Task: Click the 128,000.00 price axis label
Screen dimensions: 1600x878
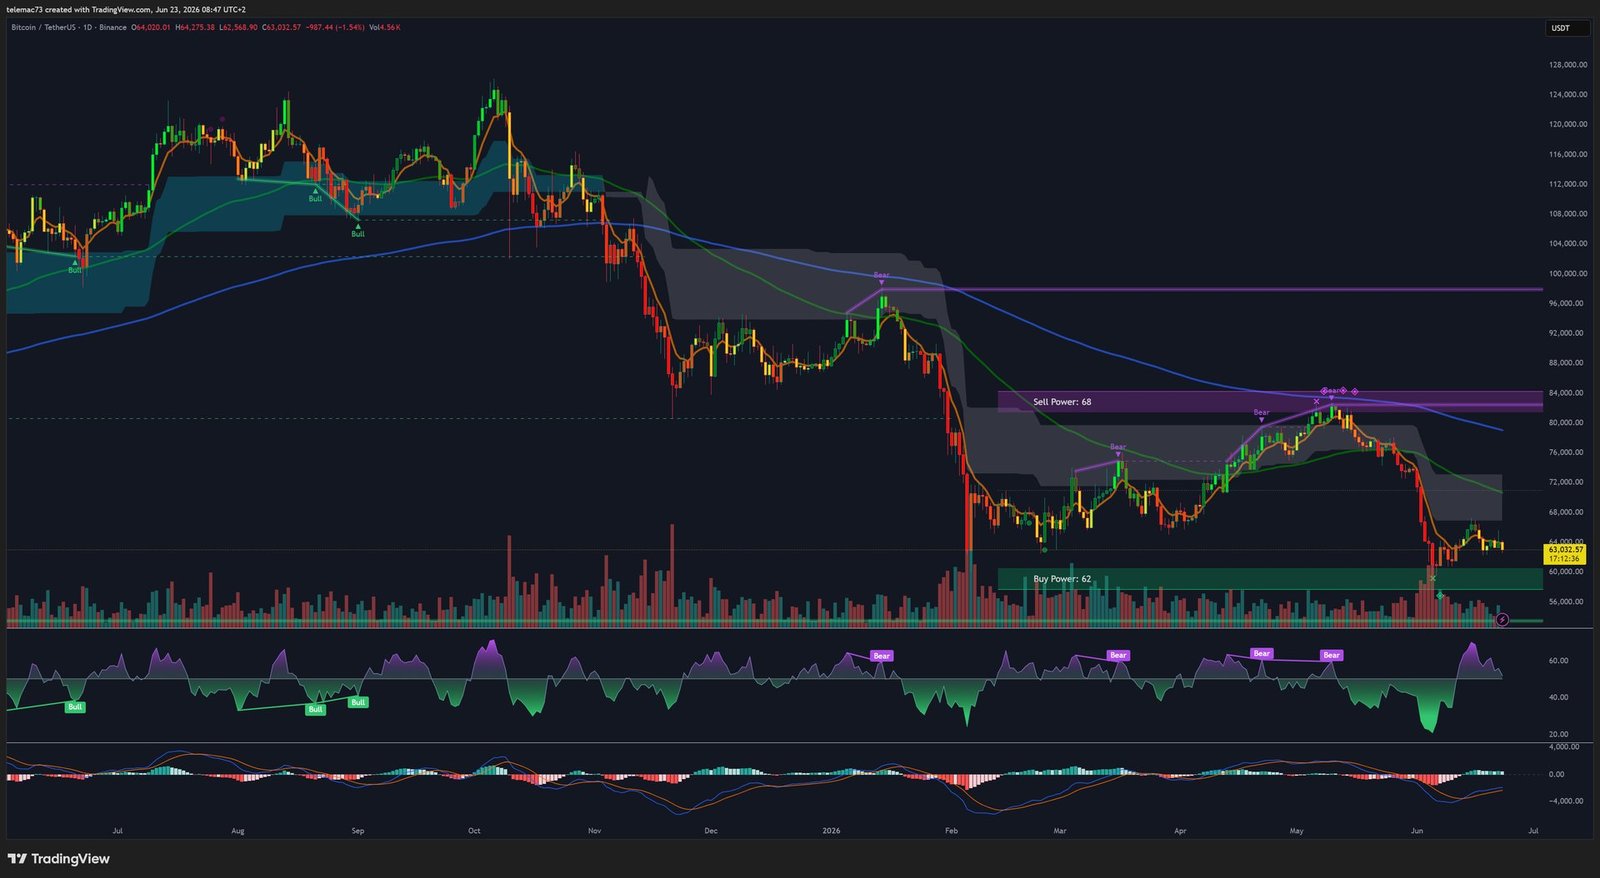Action: click(x=1568, y=65)
